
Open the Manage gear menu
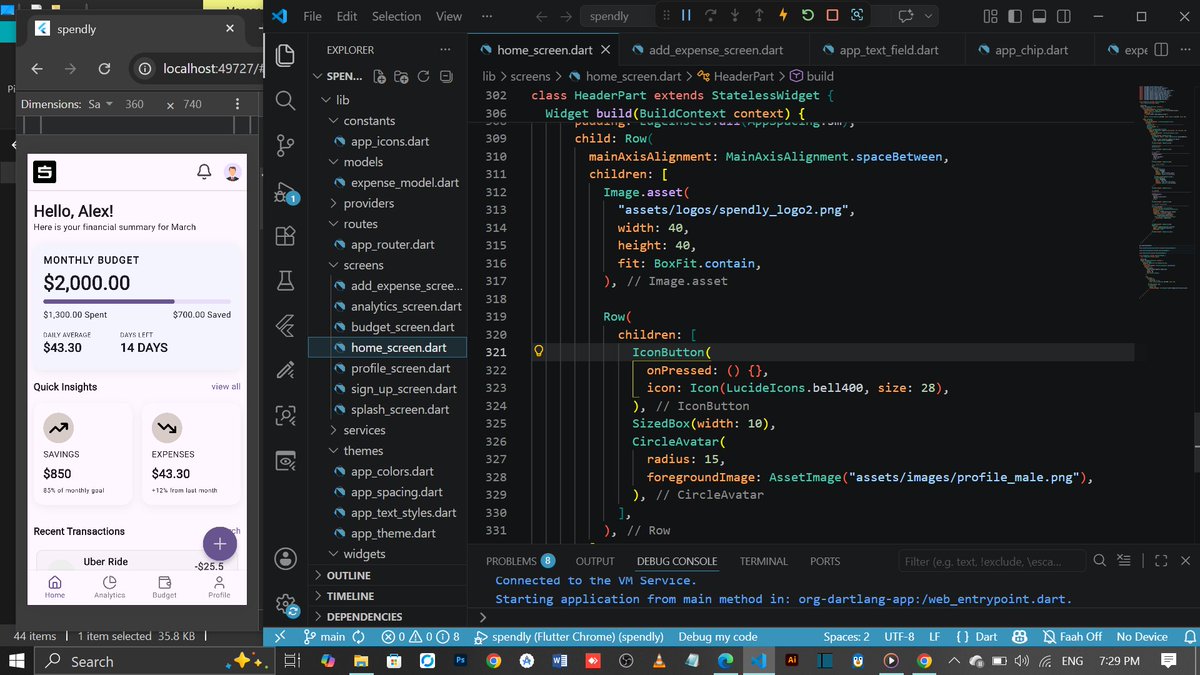285,604
